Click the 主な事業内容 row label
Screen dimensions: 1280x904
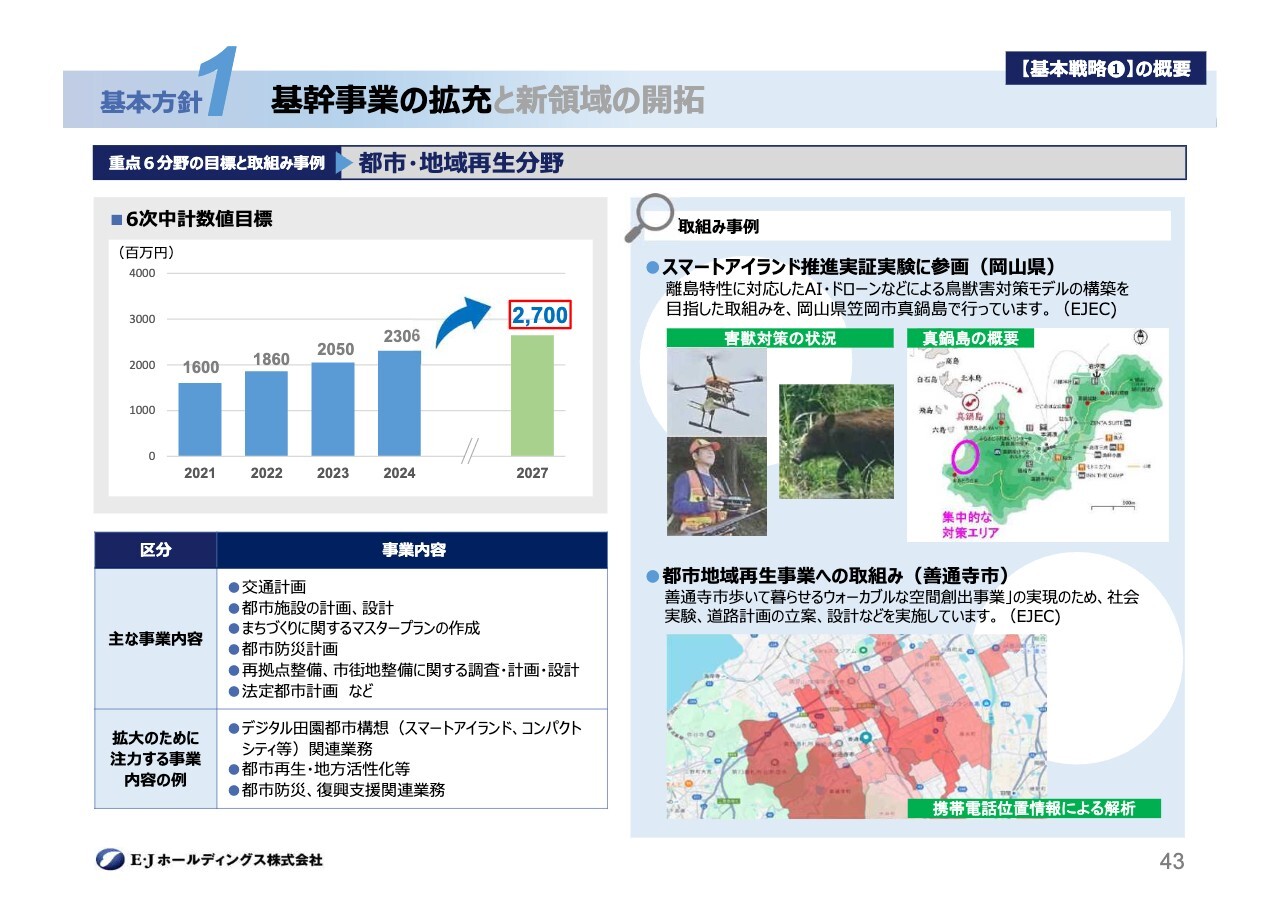pyautogui.click(x=156, y=639)
